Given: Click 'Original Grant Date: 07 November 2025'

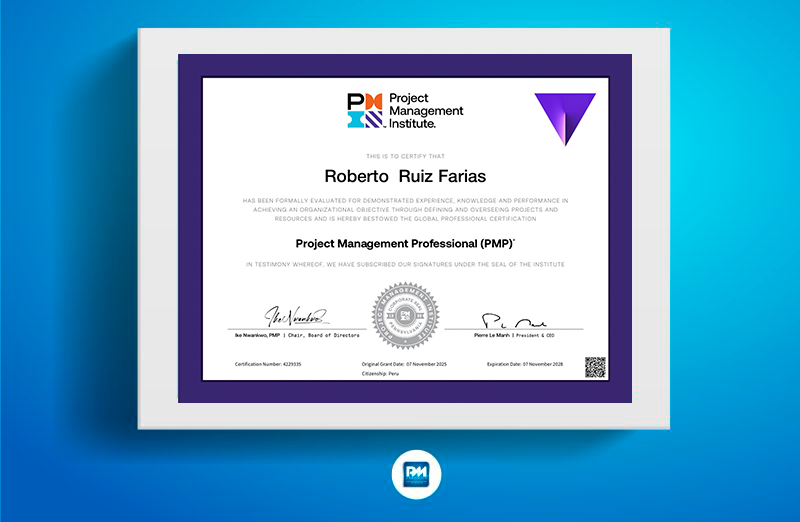Looking at the screenshot, I should pos(404,364).
